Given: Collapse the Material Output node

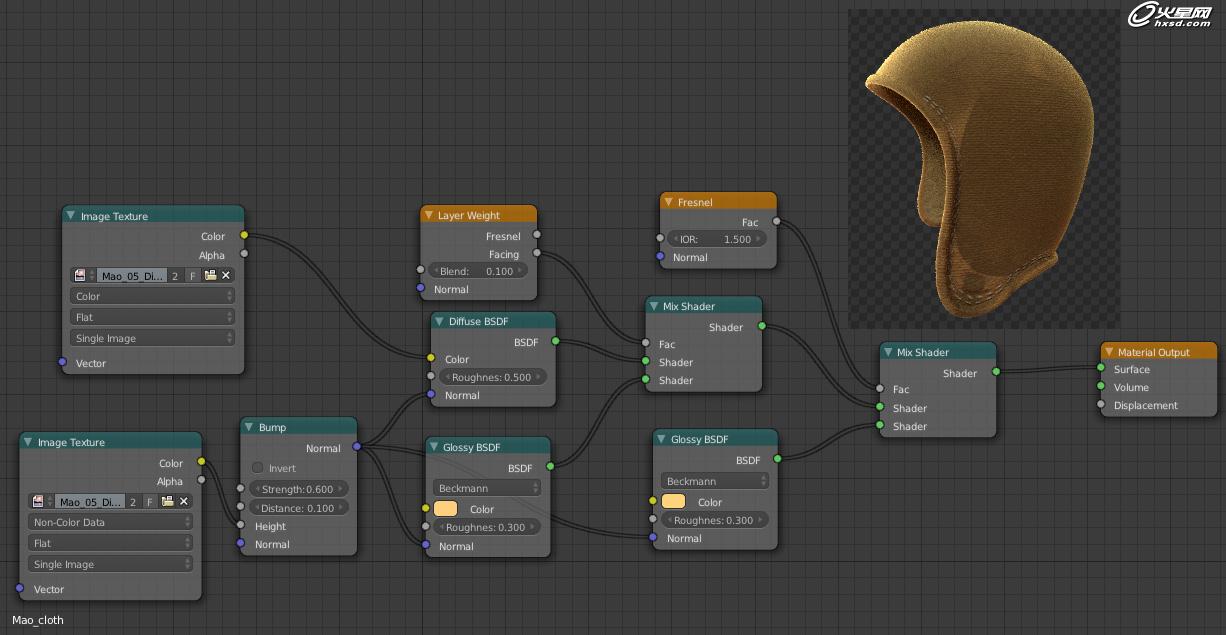Looking at the screenshot, I should [1109, 352].
